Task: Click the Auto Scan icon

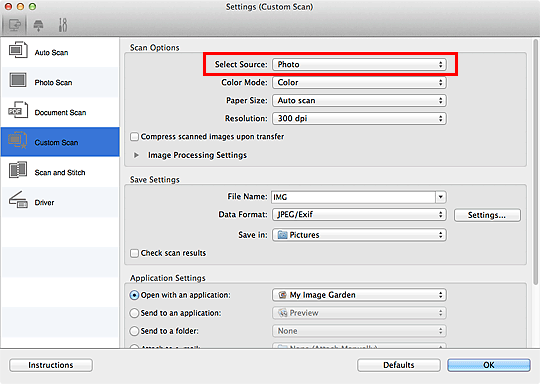Action: [x=18, y=50]
